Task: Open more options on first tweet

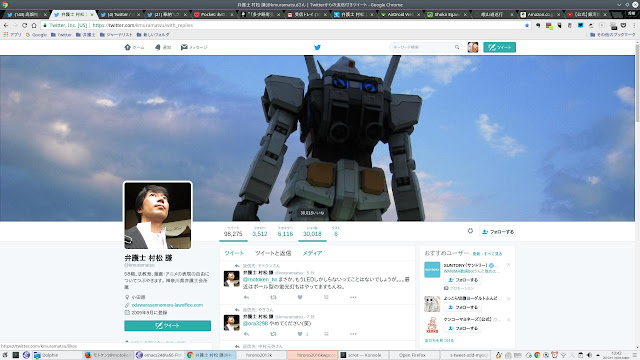Action: pos(353,297)
